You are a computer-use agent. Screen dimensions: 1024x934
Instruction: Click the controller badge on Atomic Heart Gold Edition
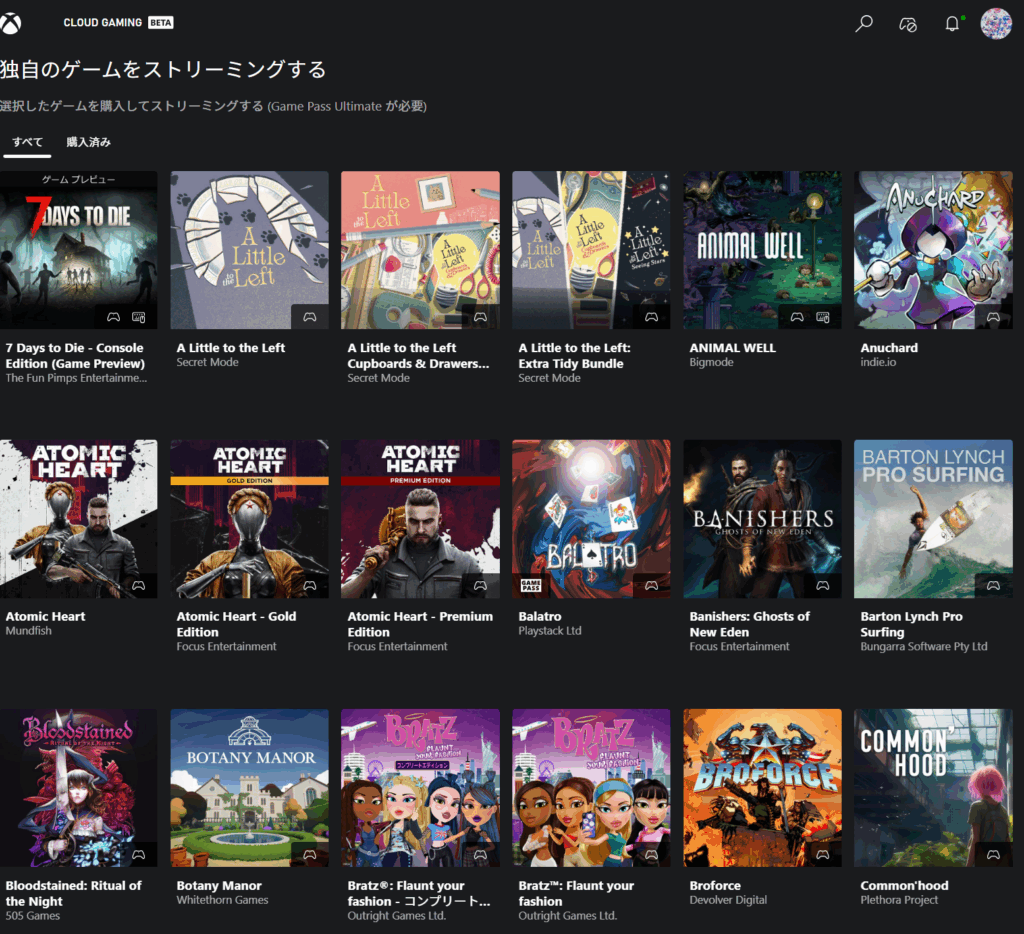pos(310,586)
